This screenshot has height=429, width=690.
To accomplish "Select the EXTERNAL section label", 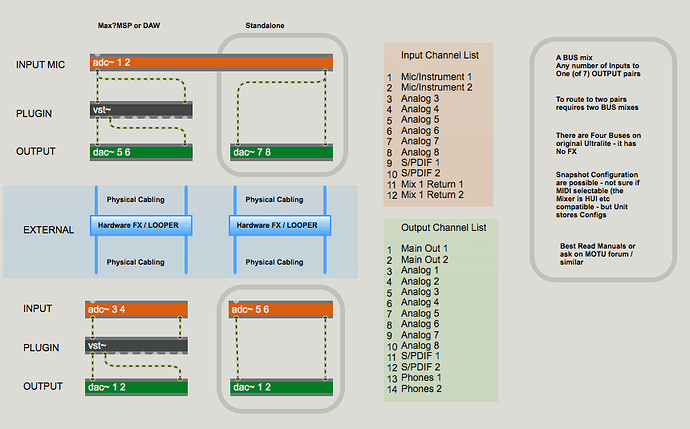I will [x=49, y=230].
